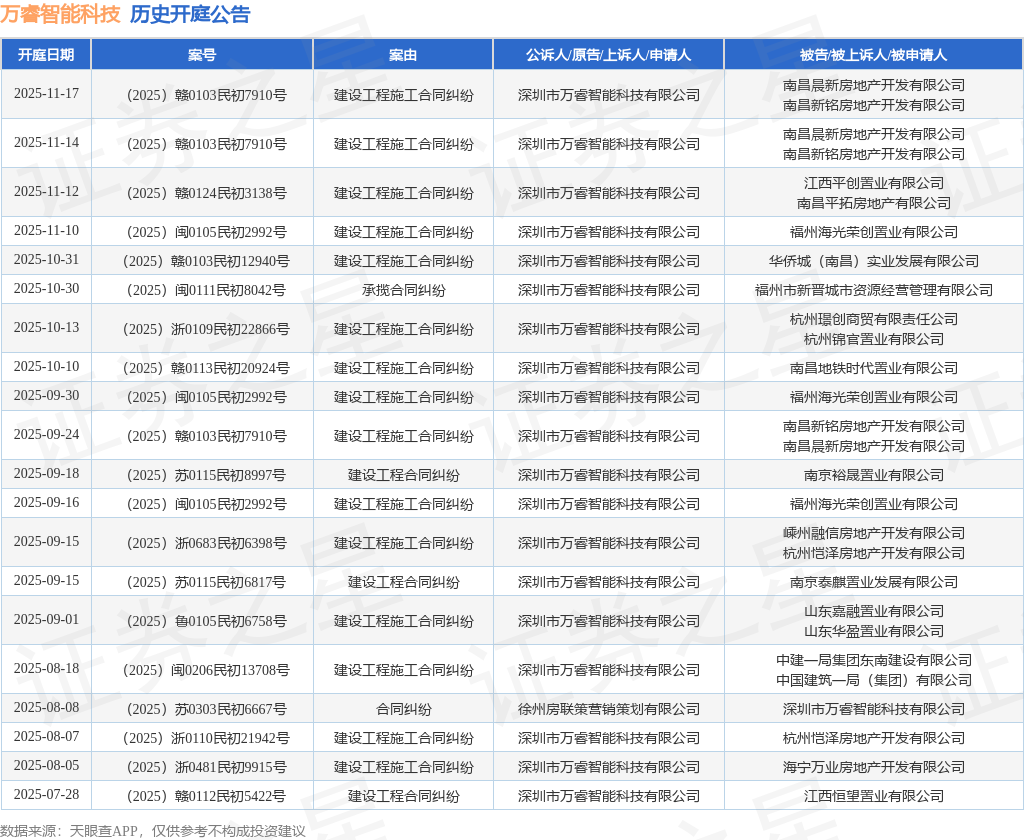Click defendant 中建一局集团东南建设有限公司
Image resolution: width=1024 pixels, height=840 pixels.
pyautogui.click(x=874, y=660)
